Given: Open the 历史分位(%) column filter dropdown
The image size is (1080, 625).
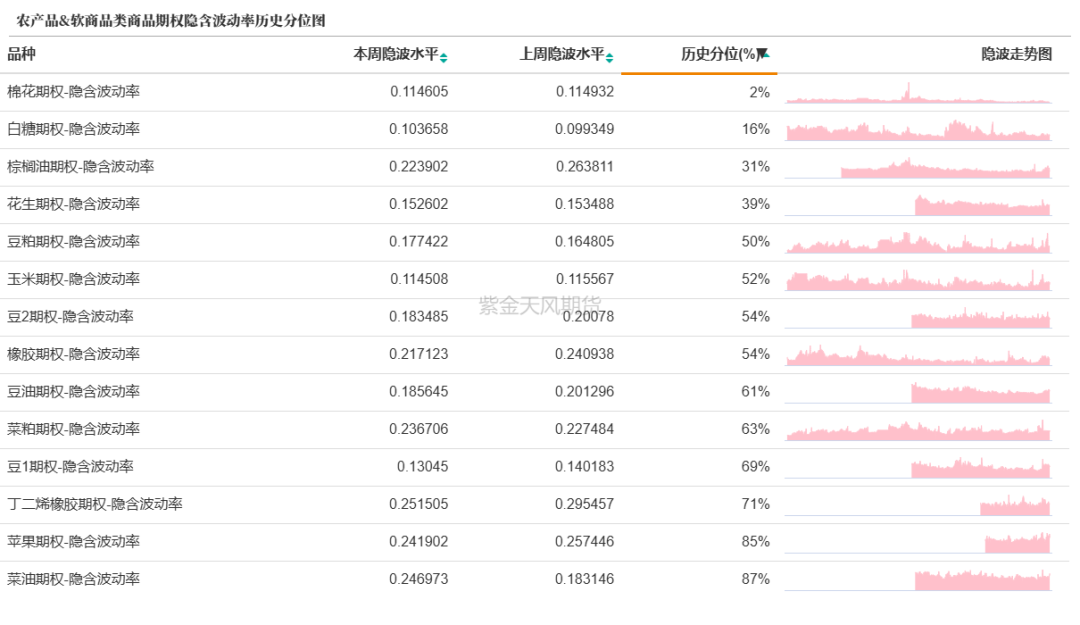Looking at the screenshot, I should pyautogui.click(x=763, y=55).
